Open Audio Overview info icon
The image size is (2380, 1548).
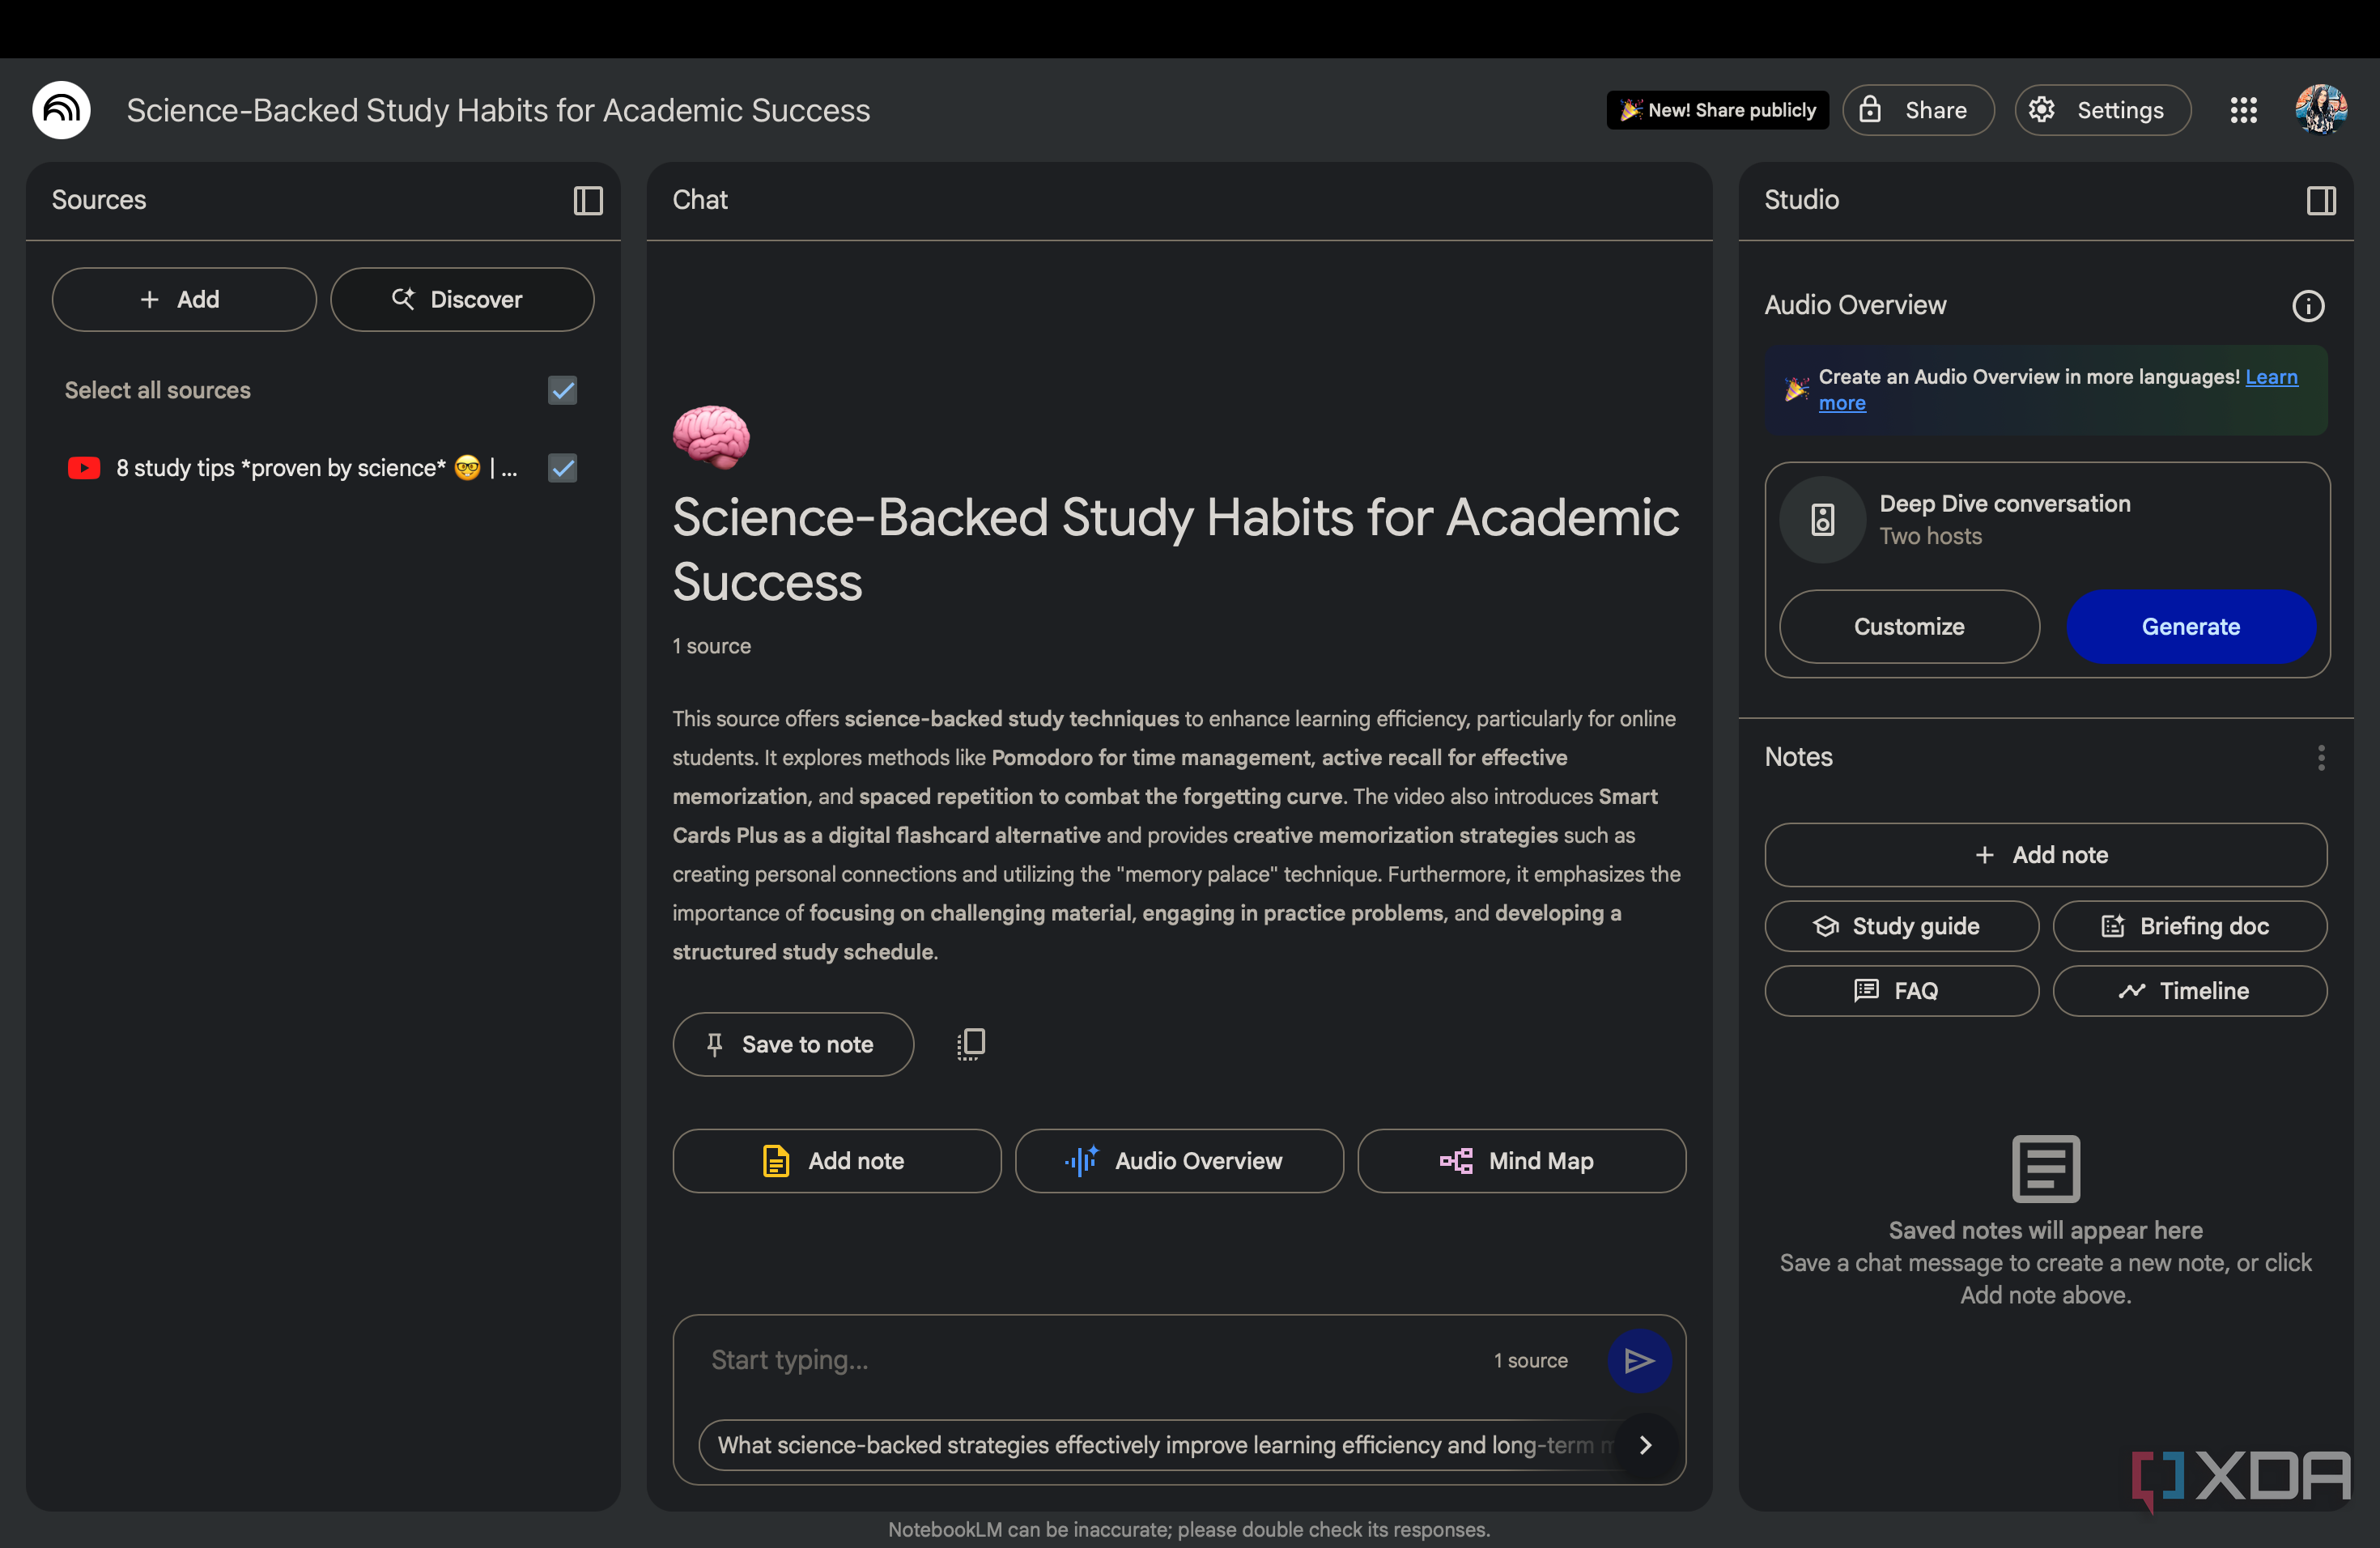pos(2308,305)
